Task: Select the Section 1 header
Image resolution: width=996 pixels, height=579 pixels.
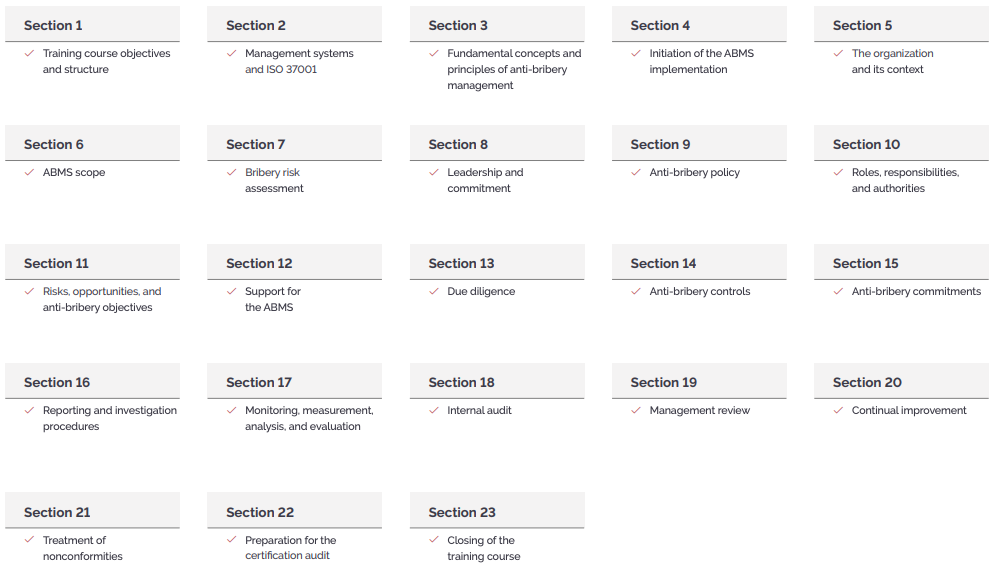Action: pos(93,24)
